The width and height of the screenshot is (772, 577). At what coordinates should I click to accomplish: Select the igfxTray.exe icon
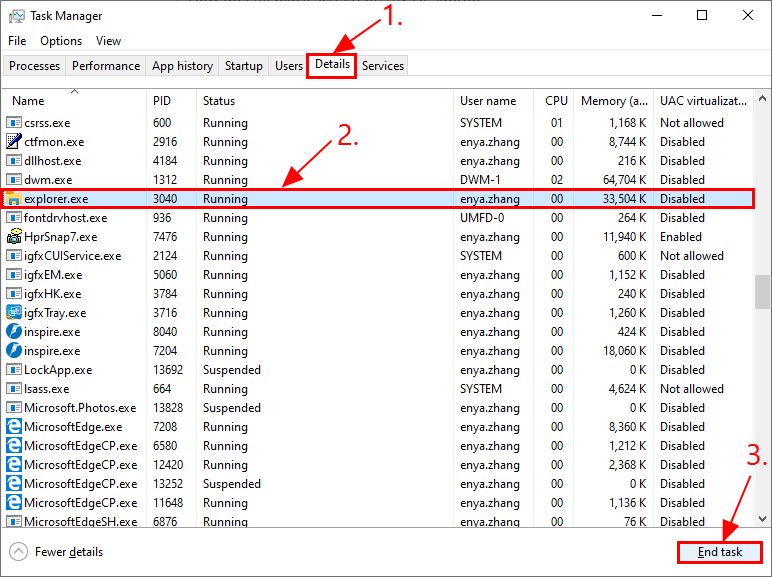tap(14, 313)
